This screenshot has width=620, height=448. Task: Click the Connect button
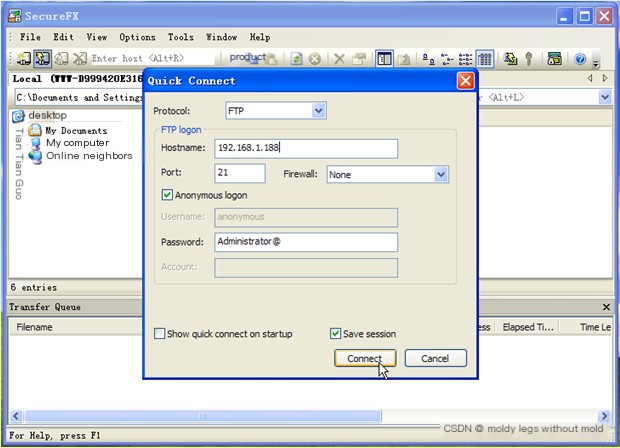[x=365, y=358]
